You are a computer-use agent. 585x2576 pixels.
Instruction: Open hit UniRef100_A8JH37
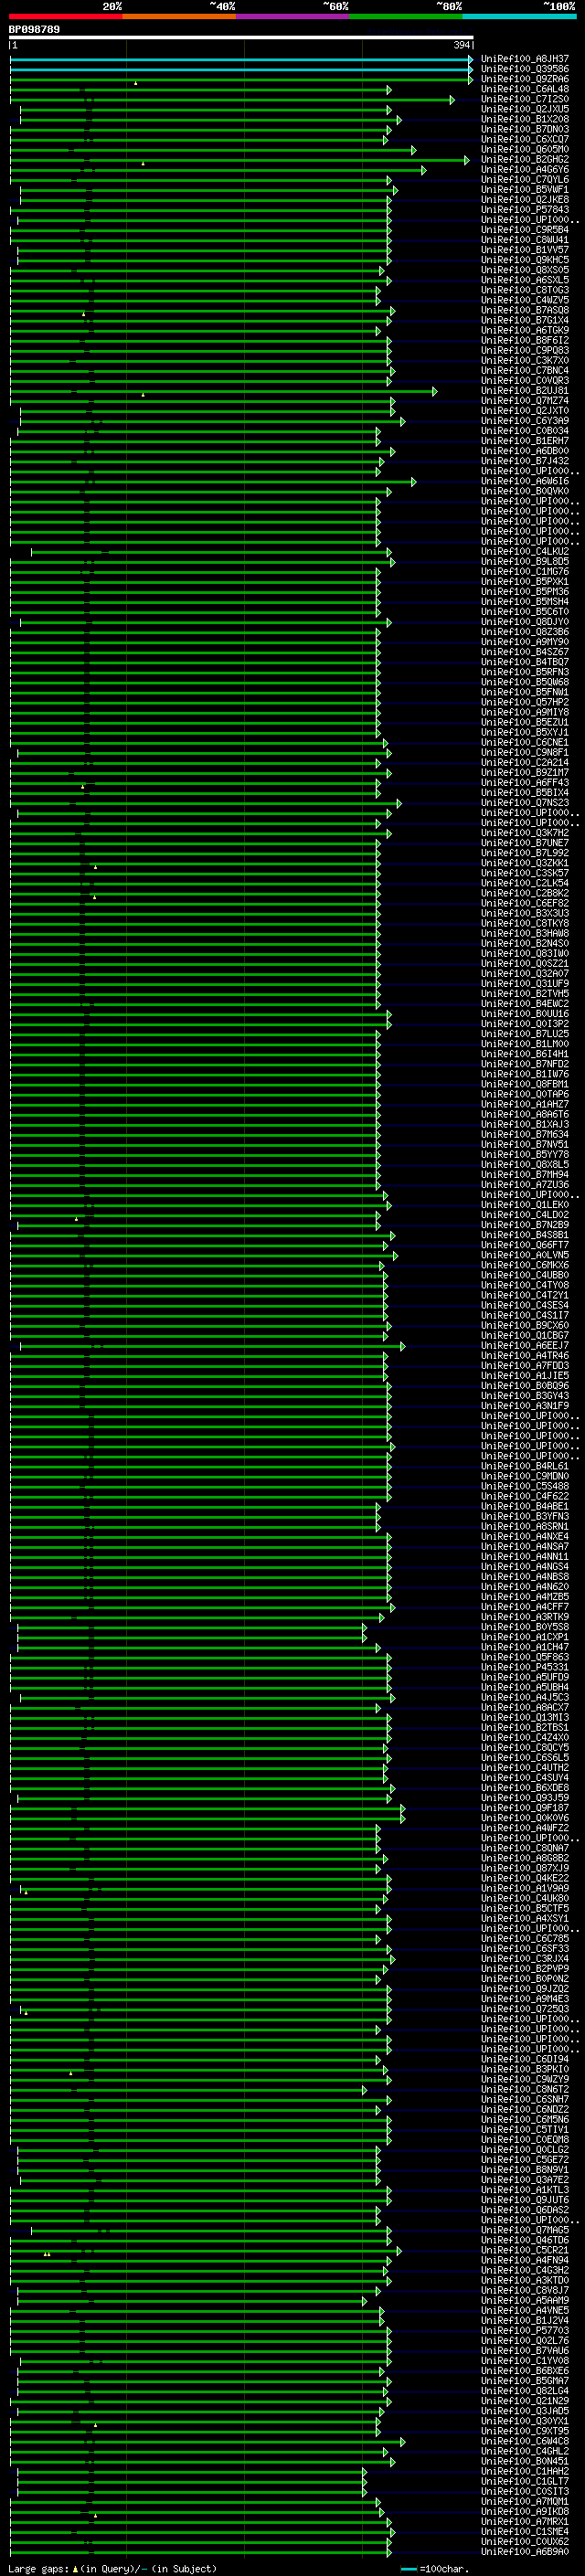coord(525,60)
